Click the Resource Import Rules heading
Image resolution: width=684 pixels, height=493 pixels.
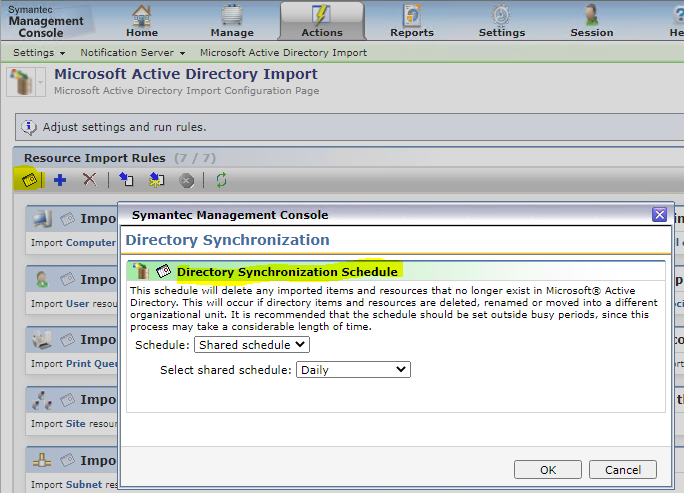click(95, 158)
